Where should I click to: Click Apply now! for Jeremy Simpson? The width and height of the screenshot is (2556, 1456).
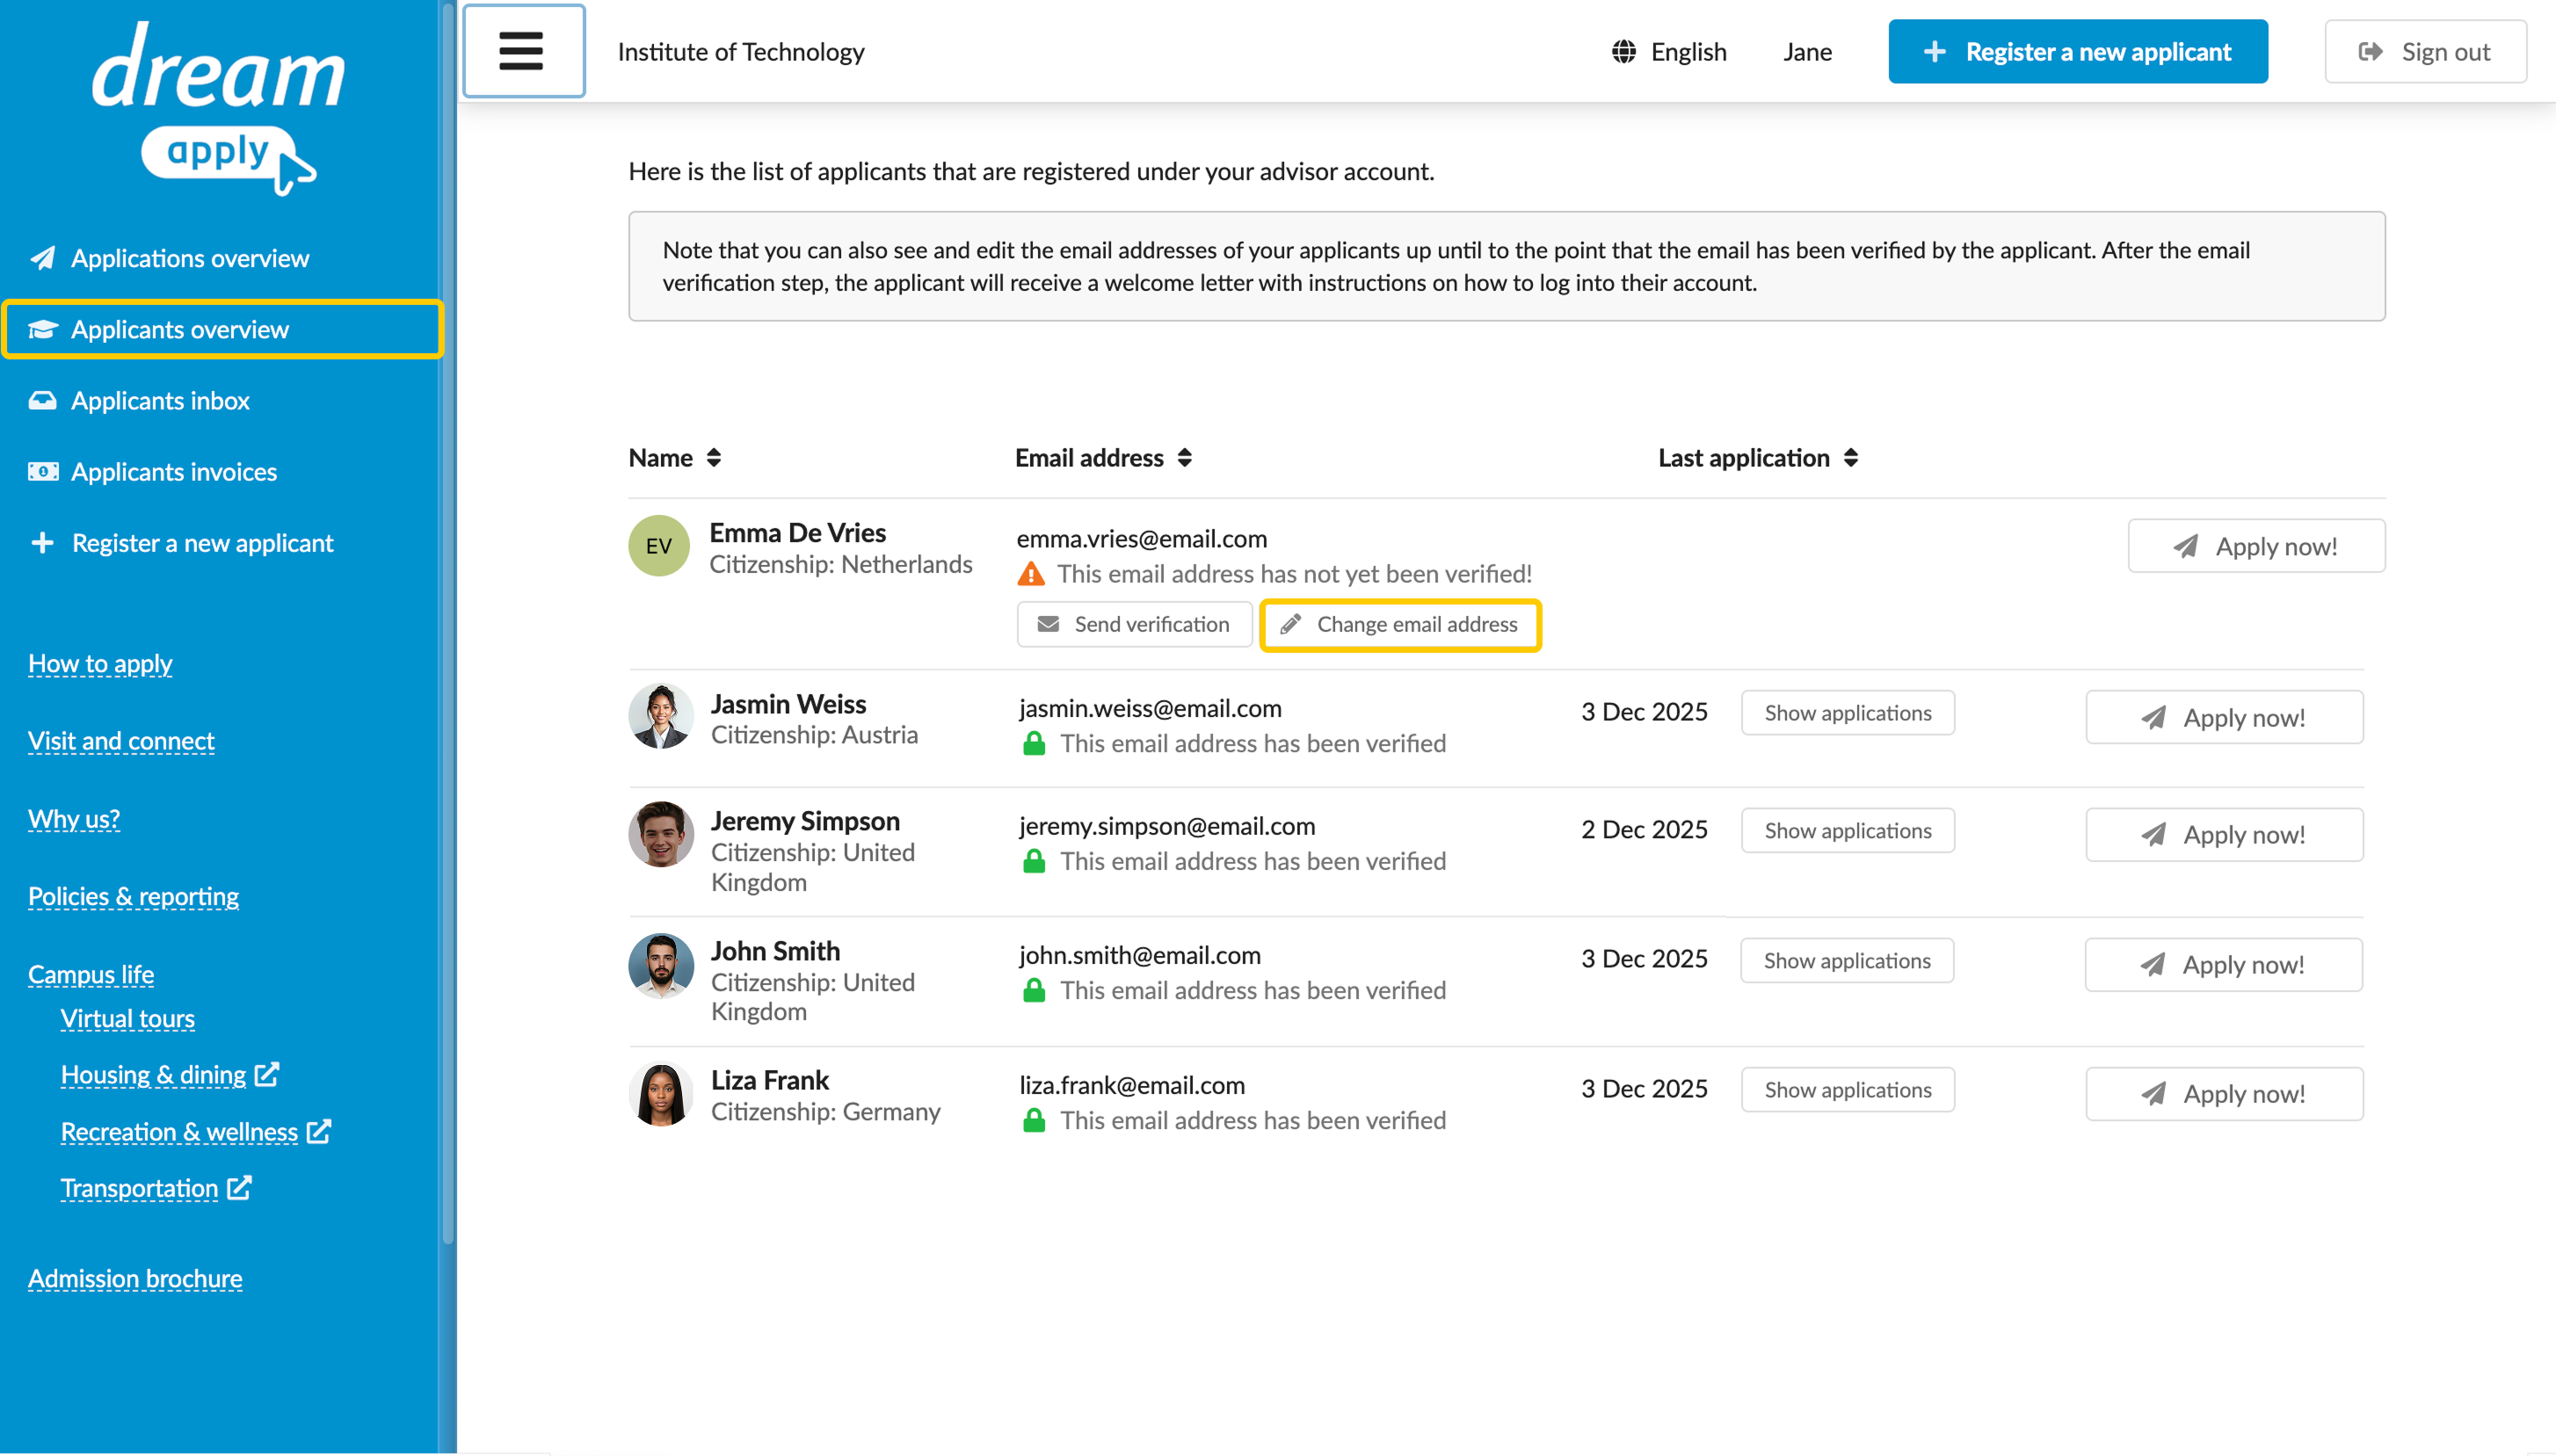[2224, 834]
